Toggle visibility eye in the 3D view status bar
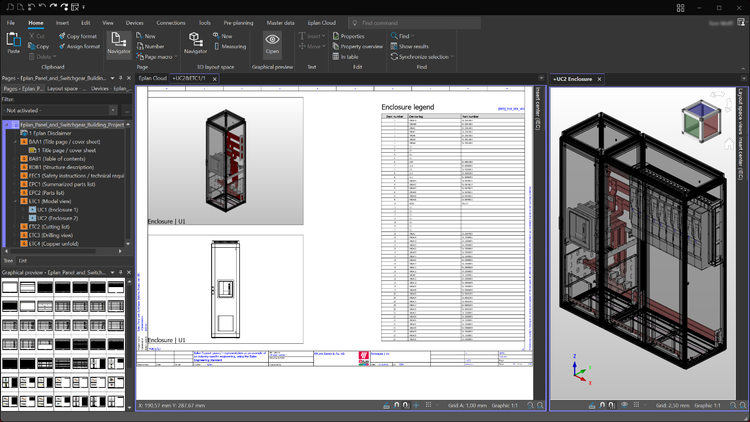Screen dimensions: 750x422 pyautogui.click(x=624, y=405)
